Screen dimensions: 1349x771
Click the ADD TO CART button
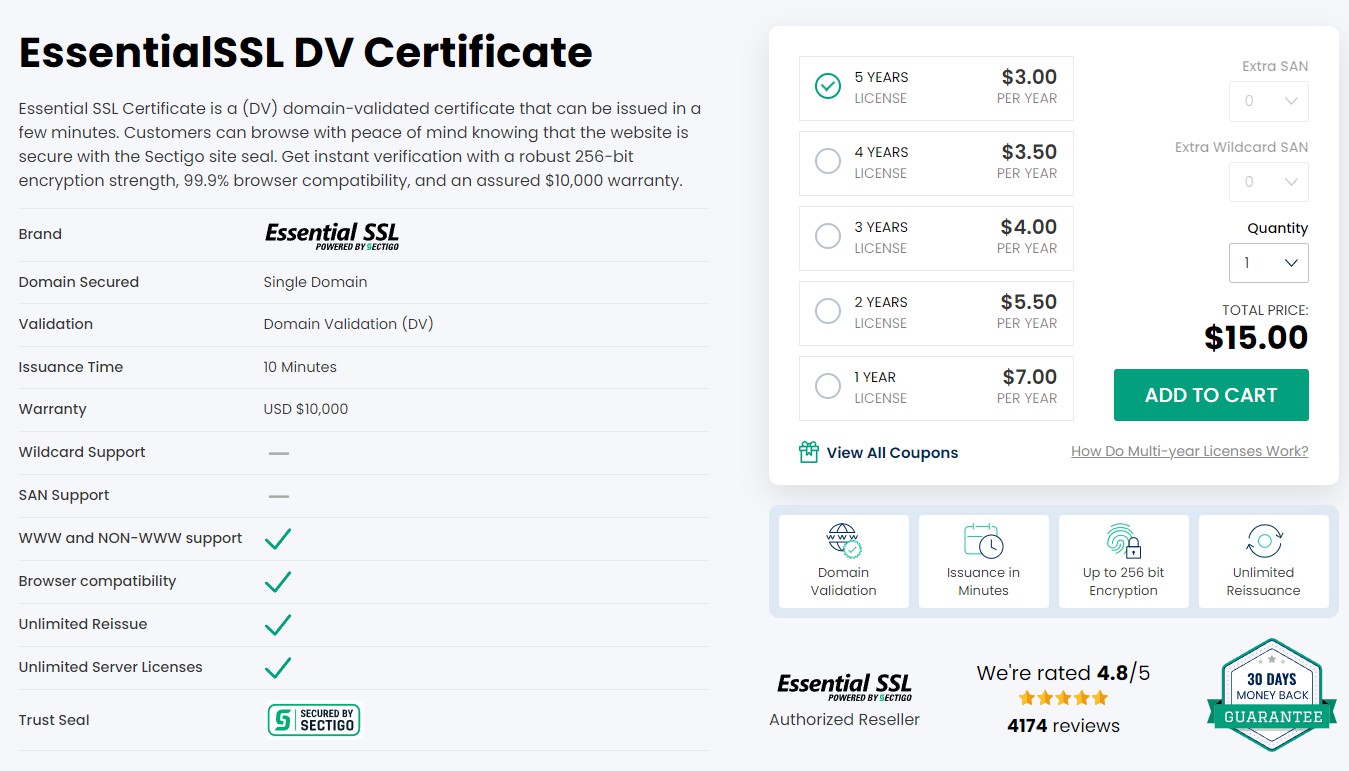1211,395
